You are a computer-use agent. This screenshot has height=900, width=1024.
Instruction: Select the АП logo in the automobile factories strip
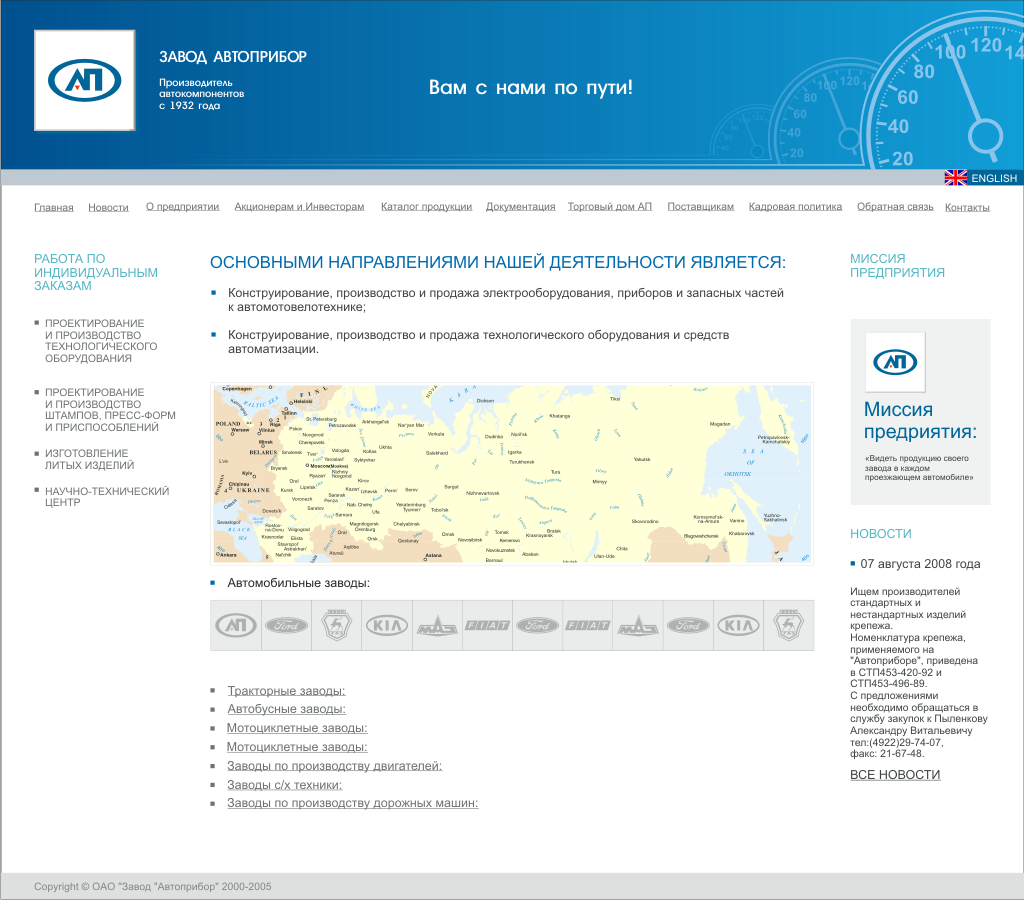pyautogui.click(x=235, y=624)
